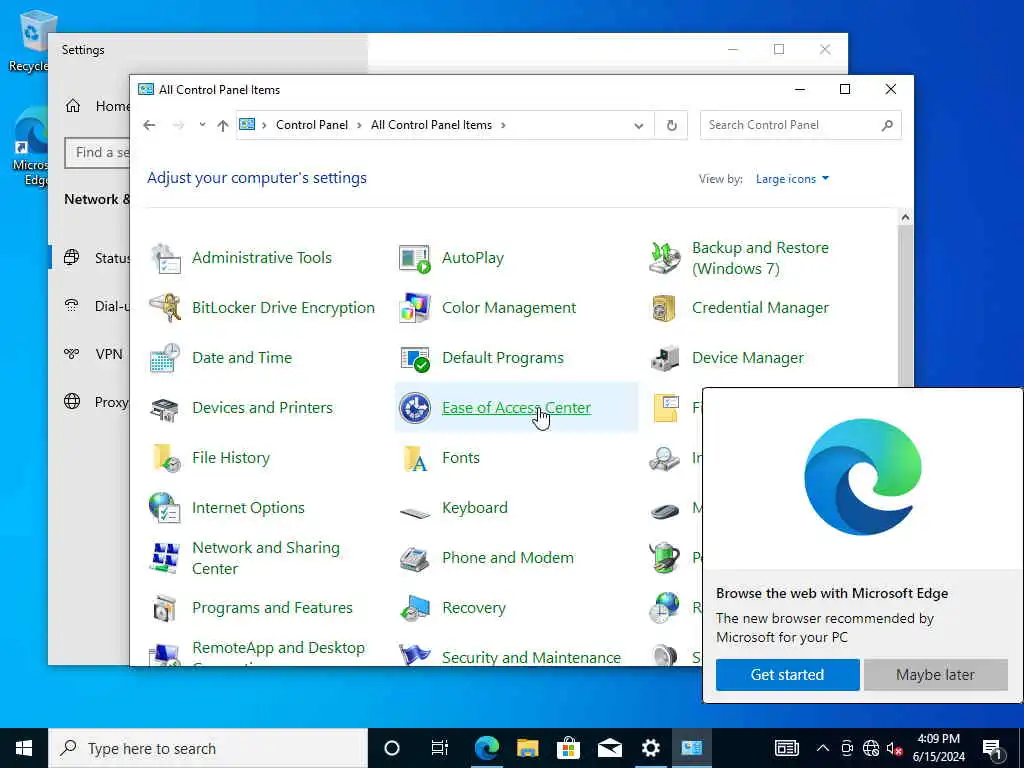This screenshot has width=1024, height=768.
Task: Open recent locations dropdown arrow
Action: coord(202,125)
